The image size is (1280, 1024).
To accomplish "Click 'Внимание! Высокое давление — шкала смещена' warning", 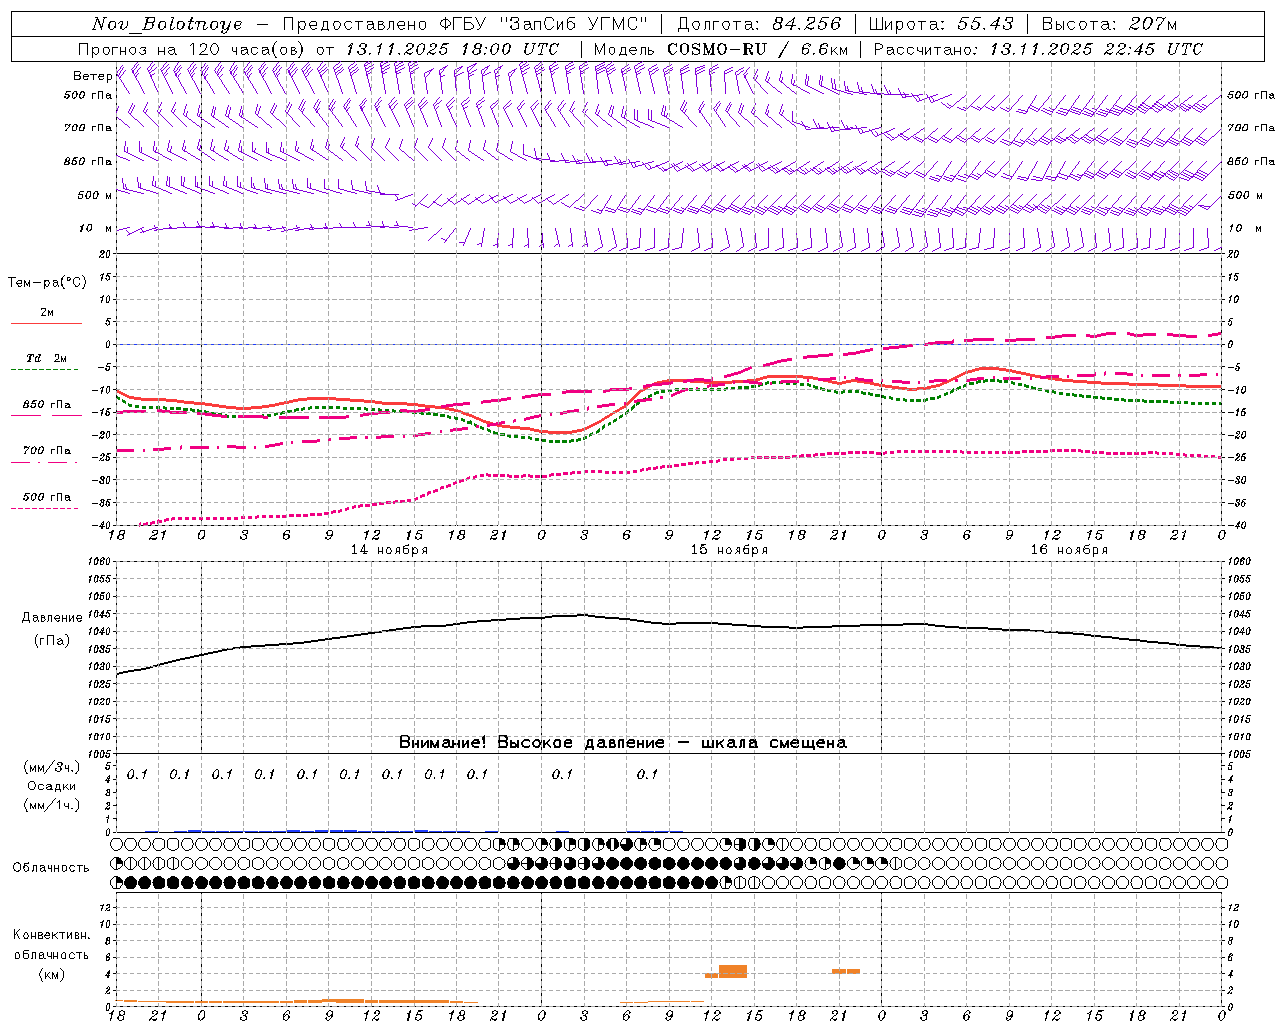I will (623, 743).
